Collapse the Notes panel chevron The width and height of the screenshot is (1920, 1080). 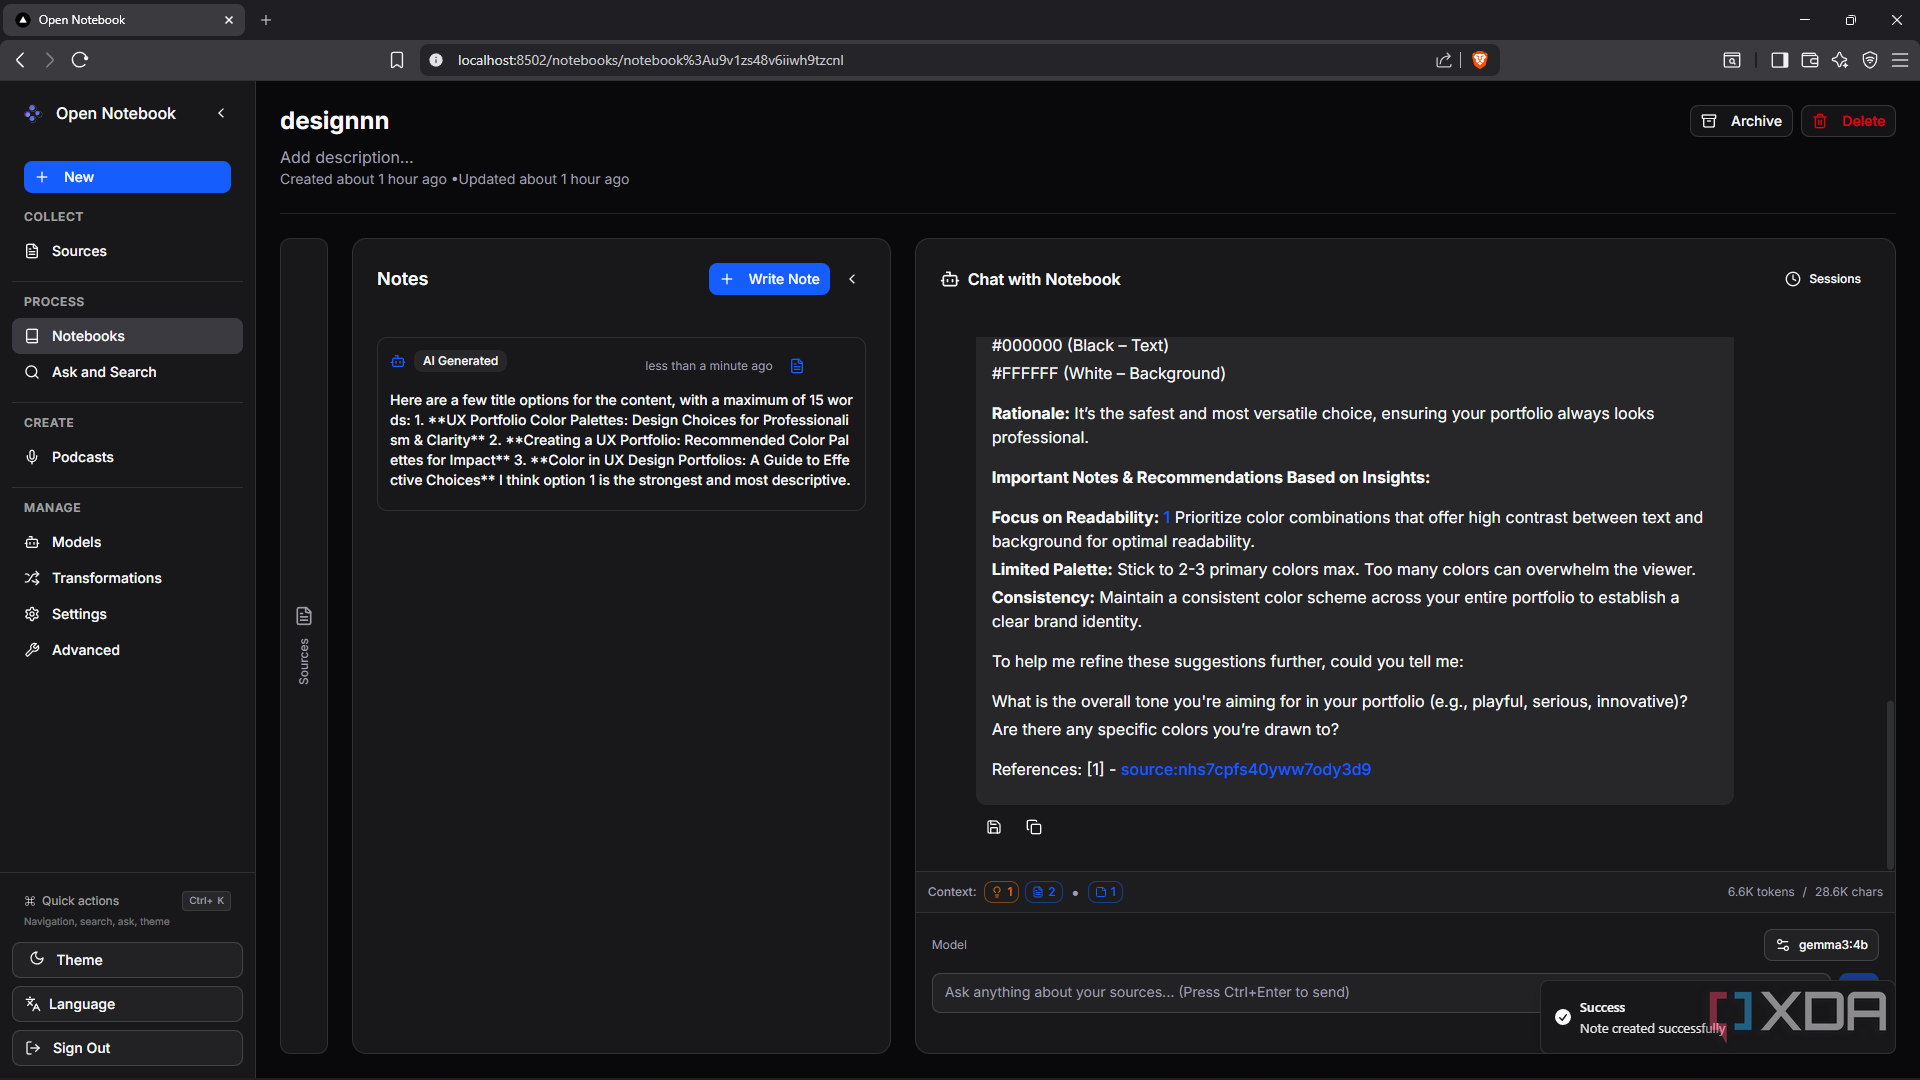pos(852,279)
